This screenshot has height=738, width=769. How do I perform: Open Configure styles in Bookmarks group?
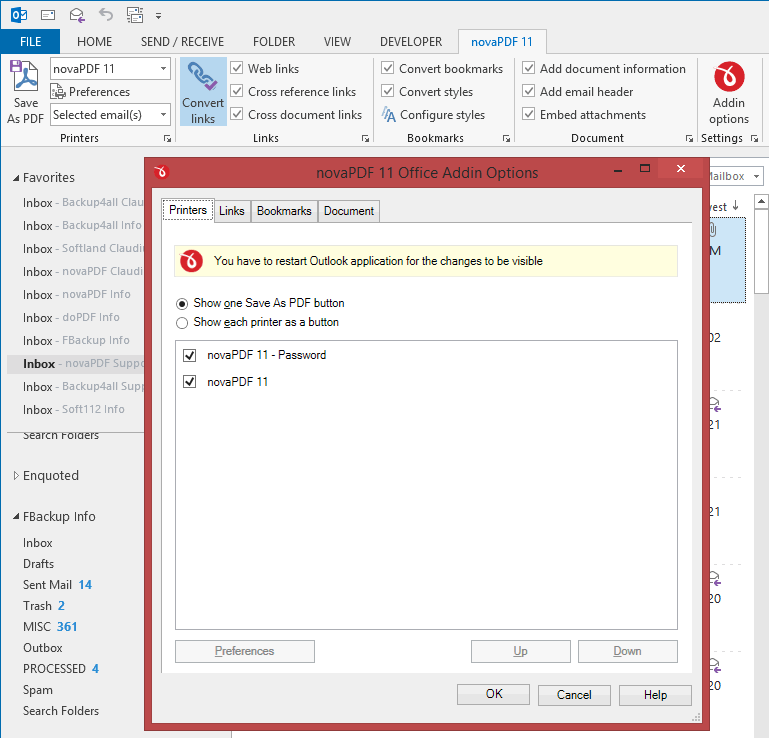coord(434,115)
